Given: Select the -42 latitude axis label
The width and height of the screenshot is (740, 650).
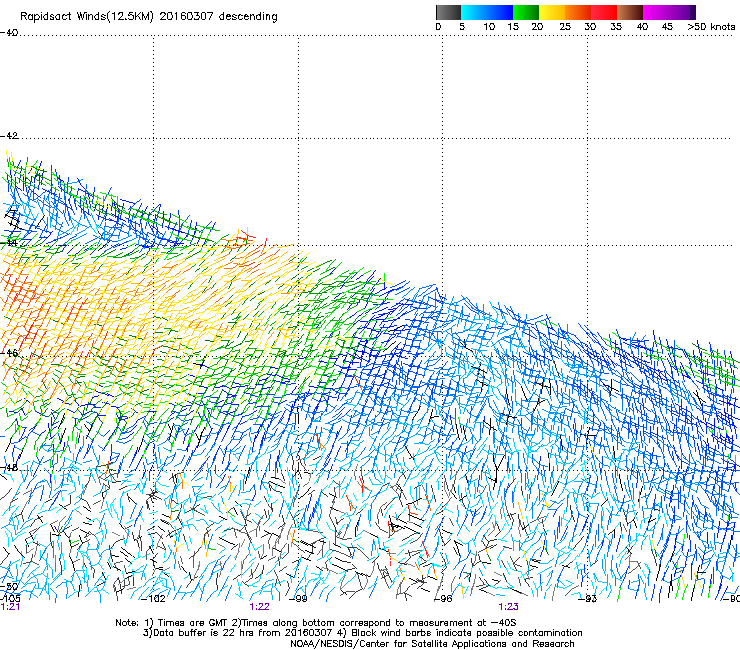Looking at the screenshot, I should [x=9, y=136].
